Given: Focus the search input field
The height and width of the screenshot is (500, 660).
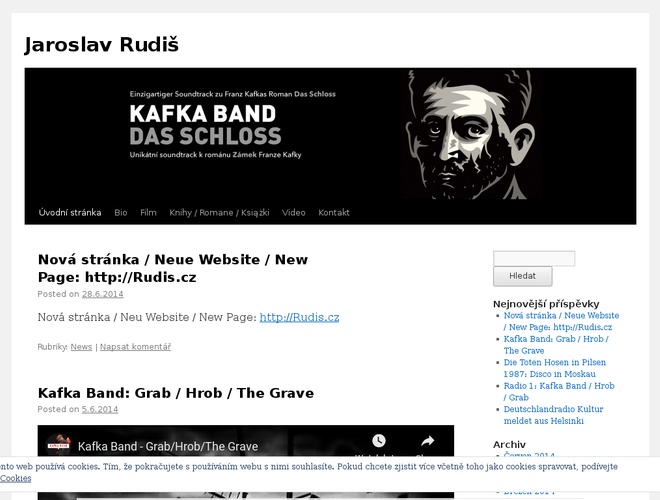Looking at the screenshot, I should tap(534, 258).
